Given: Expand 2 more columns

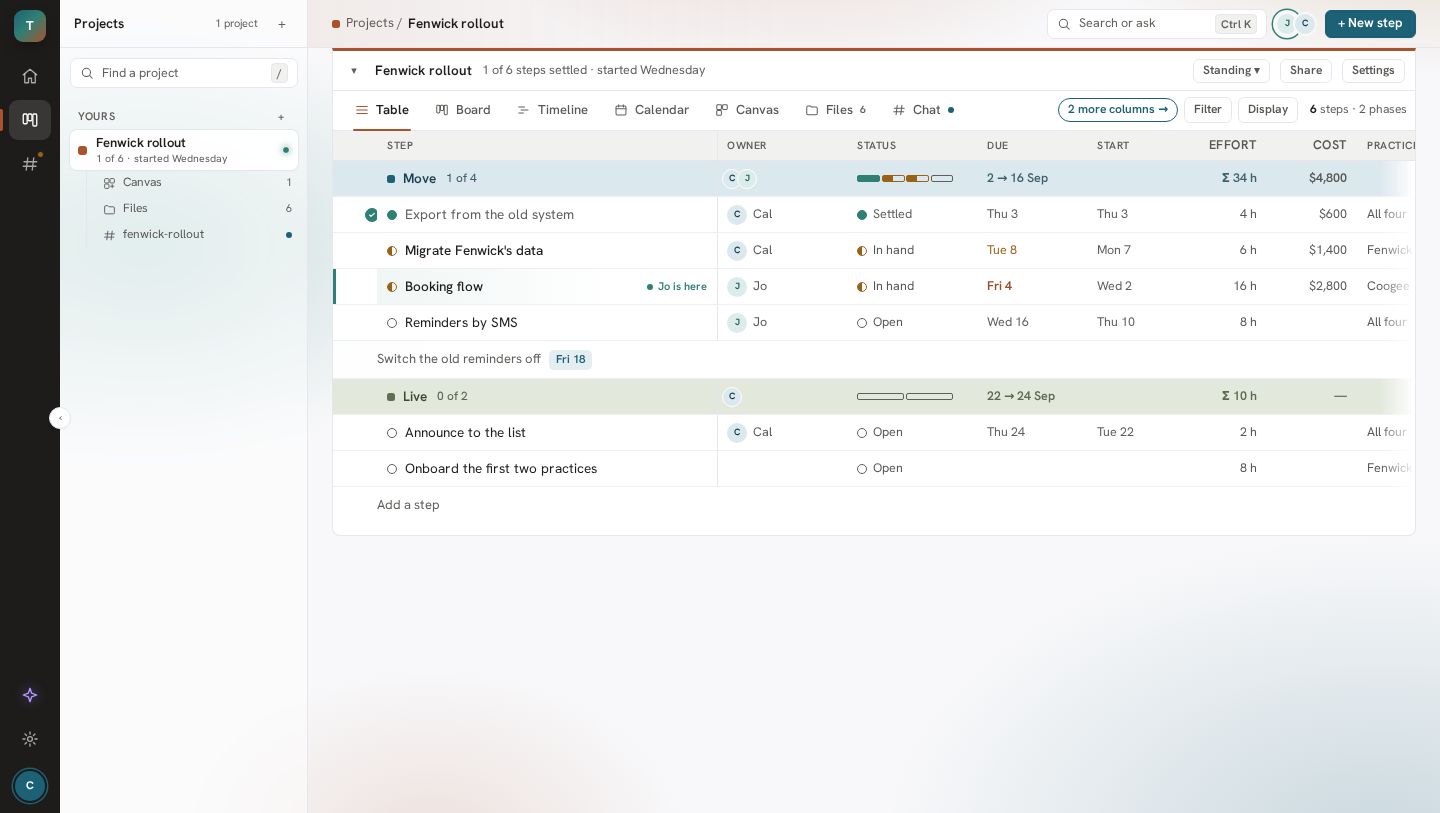Looking at the screenshot, I should 1118,110.
